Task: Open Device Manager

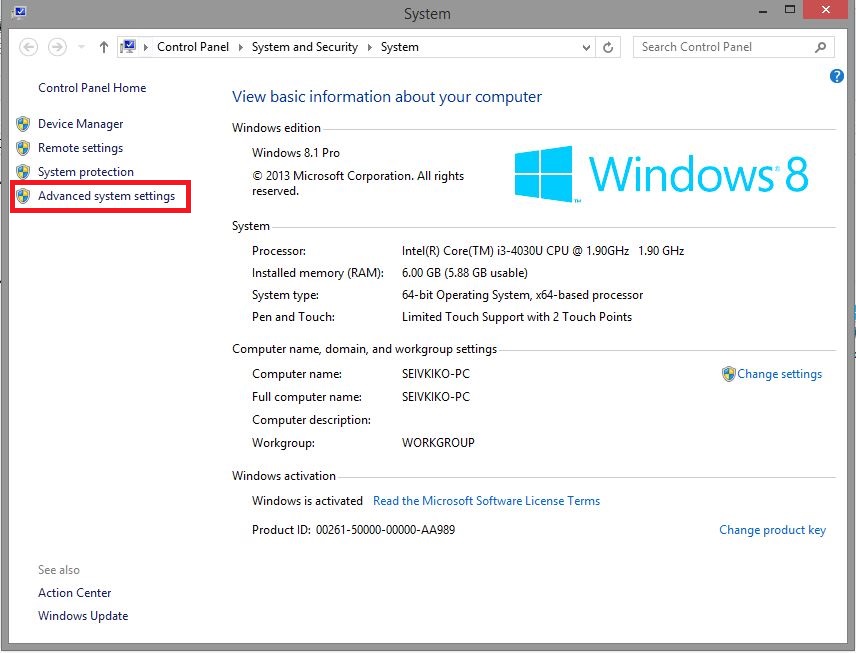Action: [x=80, y=124]
